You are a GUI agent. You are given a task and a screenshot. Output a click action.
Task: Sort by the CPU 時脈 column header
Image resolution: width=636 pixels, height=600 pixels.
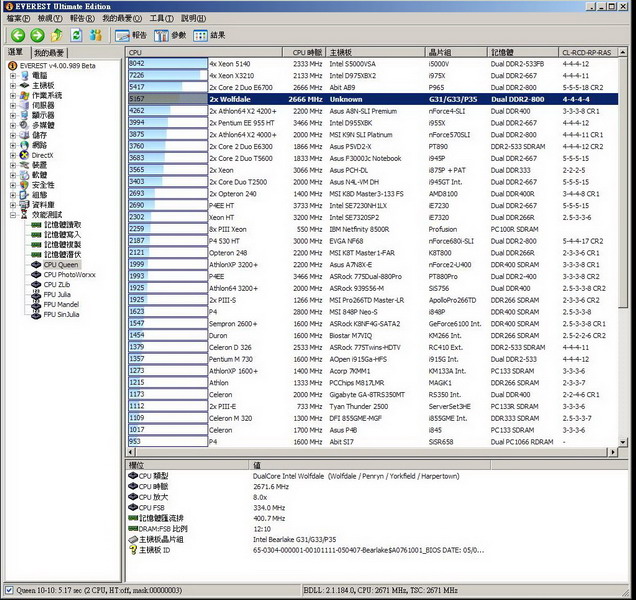tap(304, 52)
